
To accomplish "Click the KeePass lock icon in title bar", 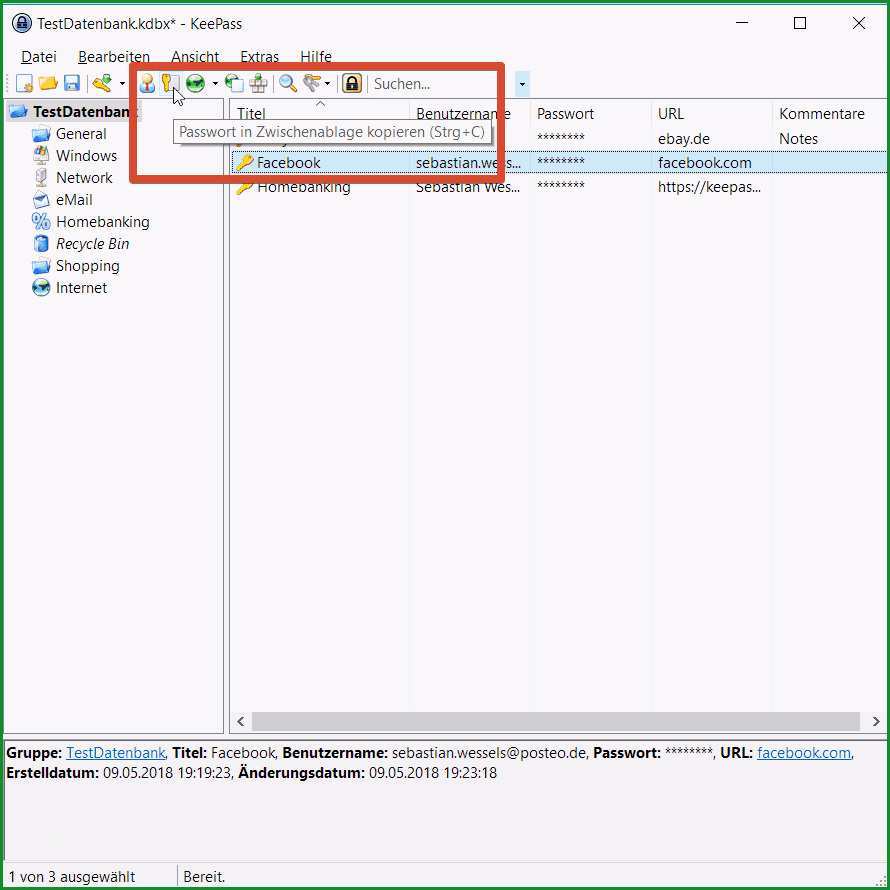I will point(22,23).
